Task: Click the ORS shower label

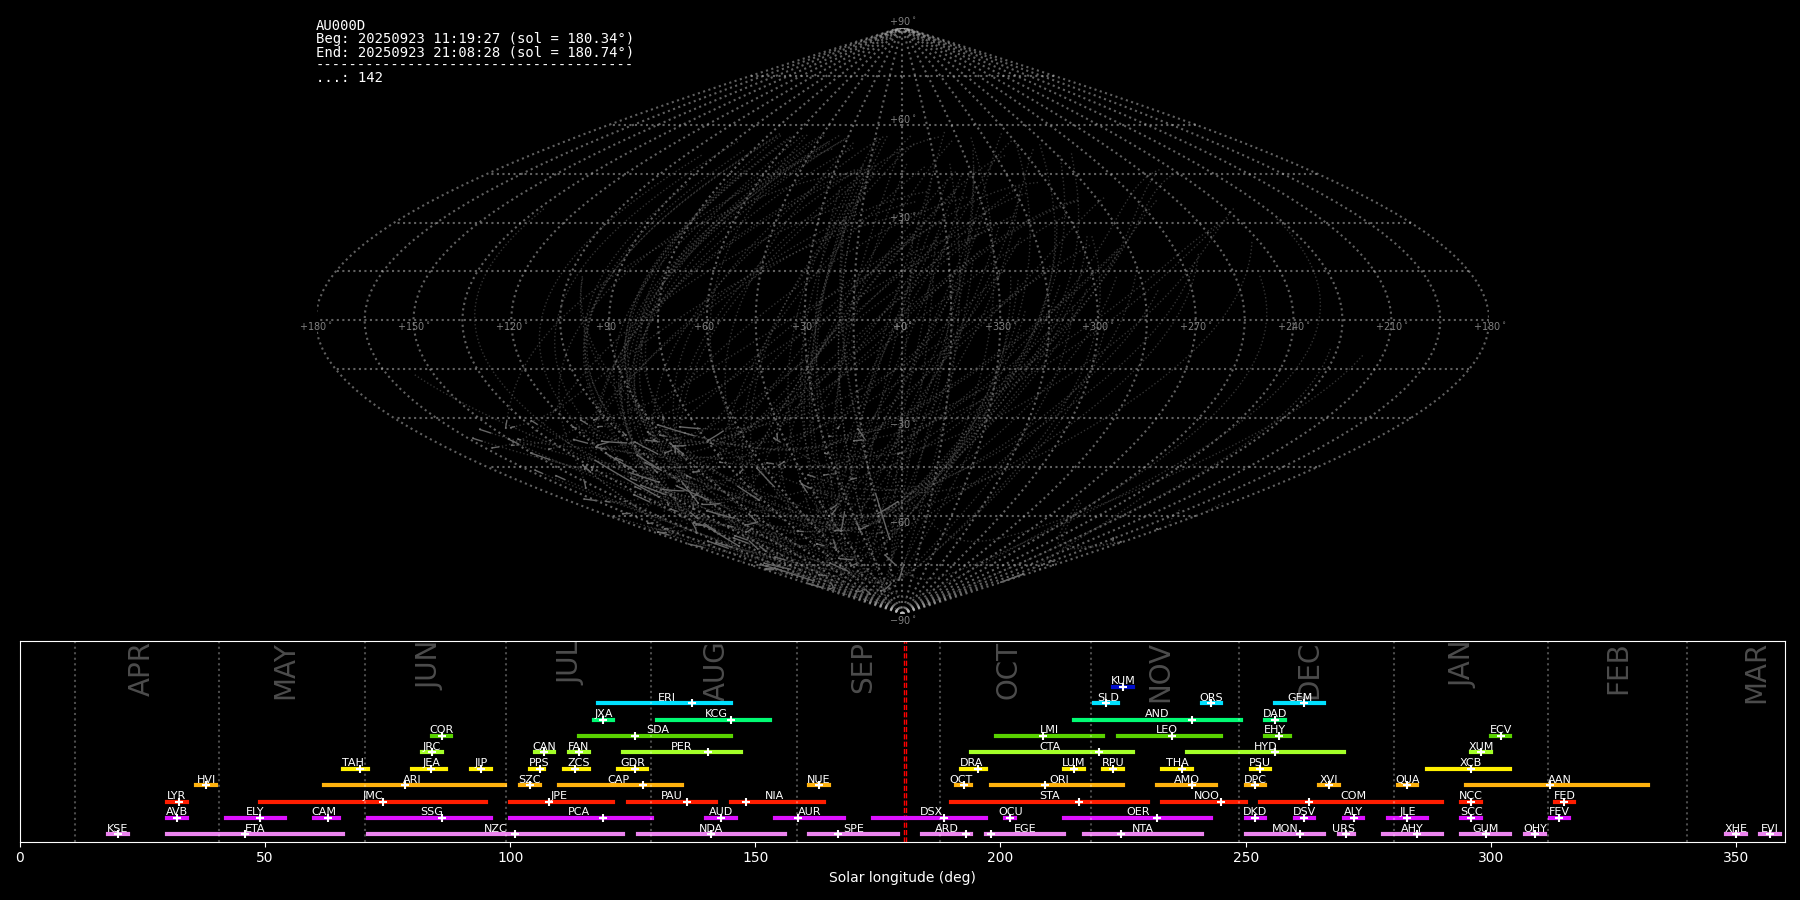Action: click(1211, 698)
